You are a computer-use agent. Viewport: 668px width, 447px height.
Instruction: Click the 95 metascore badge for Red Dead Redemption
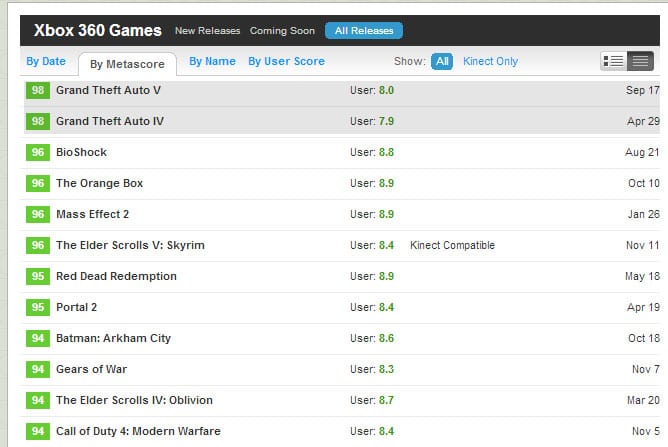click(38, 276)
